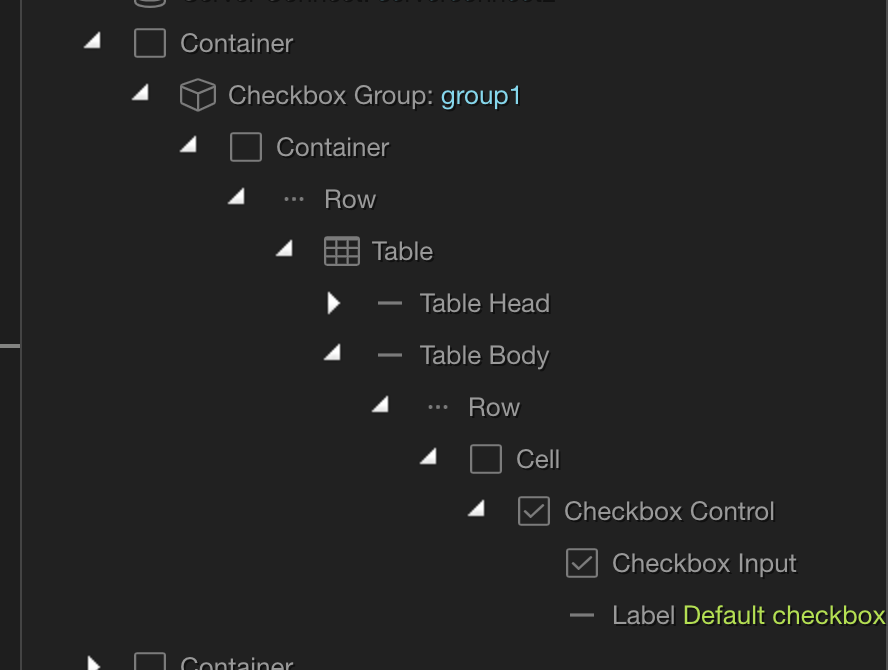
Task: Click the Default checkbox label text
Action: click(x=784, y=616)
